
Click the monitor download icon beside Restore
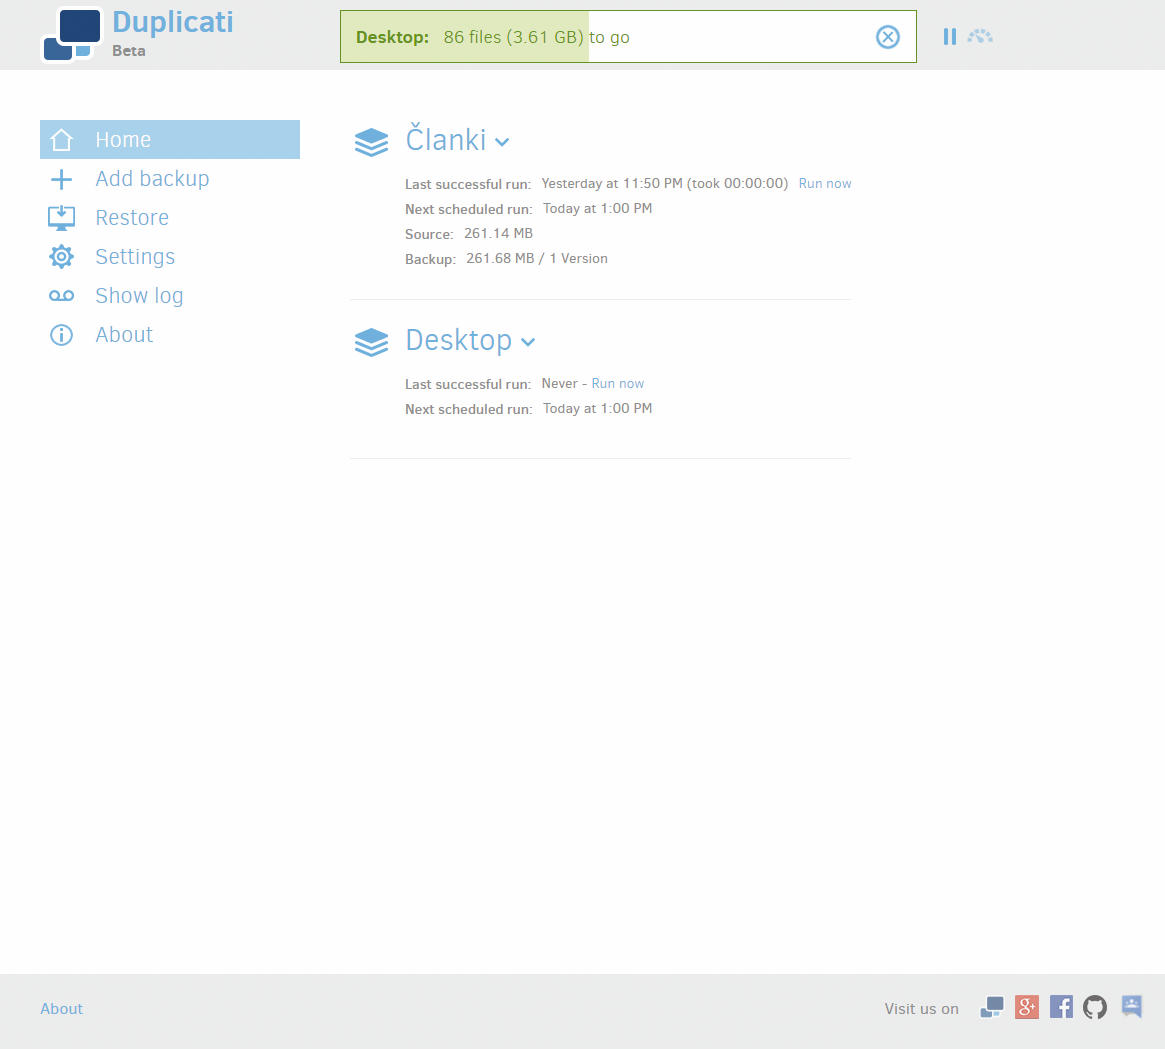click(61, 218)
